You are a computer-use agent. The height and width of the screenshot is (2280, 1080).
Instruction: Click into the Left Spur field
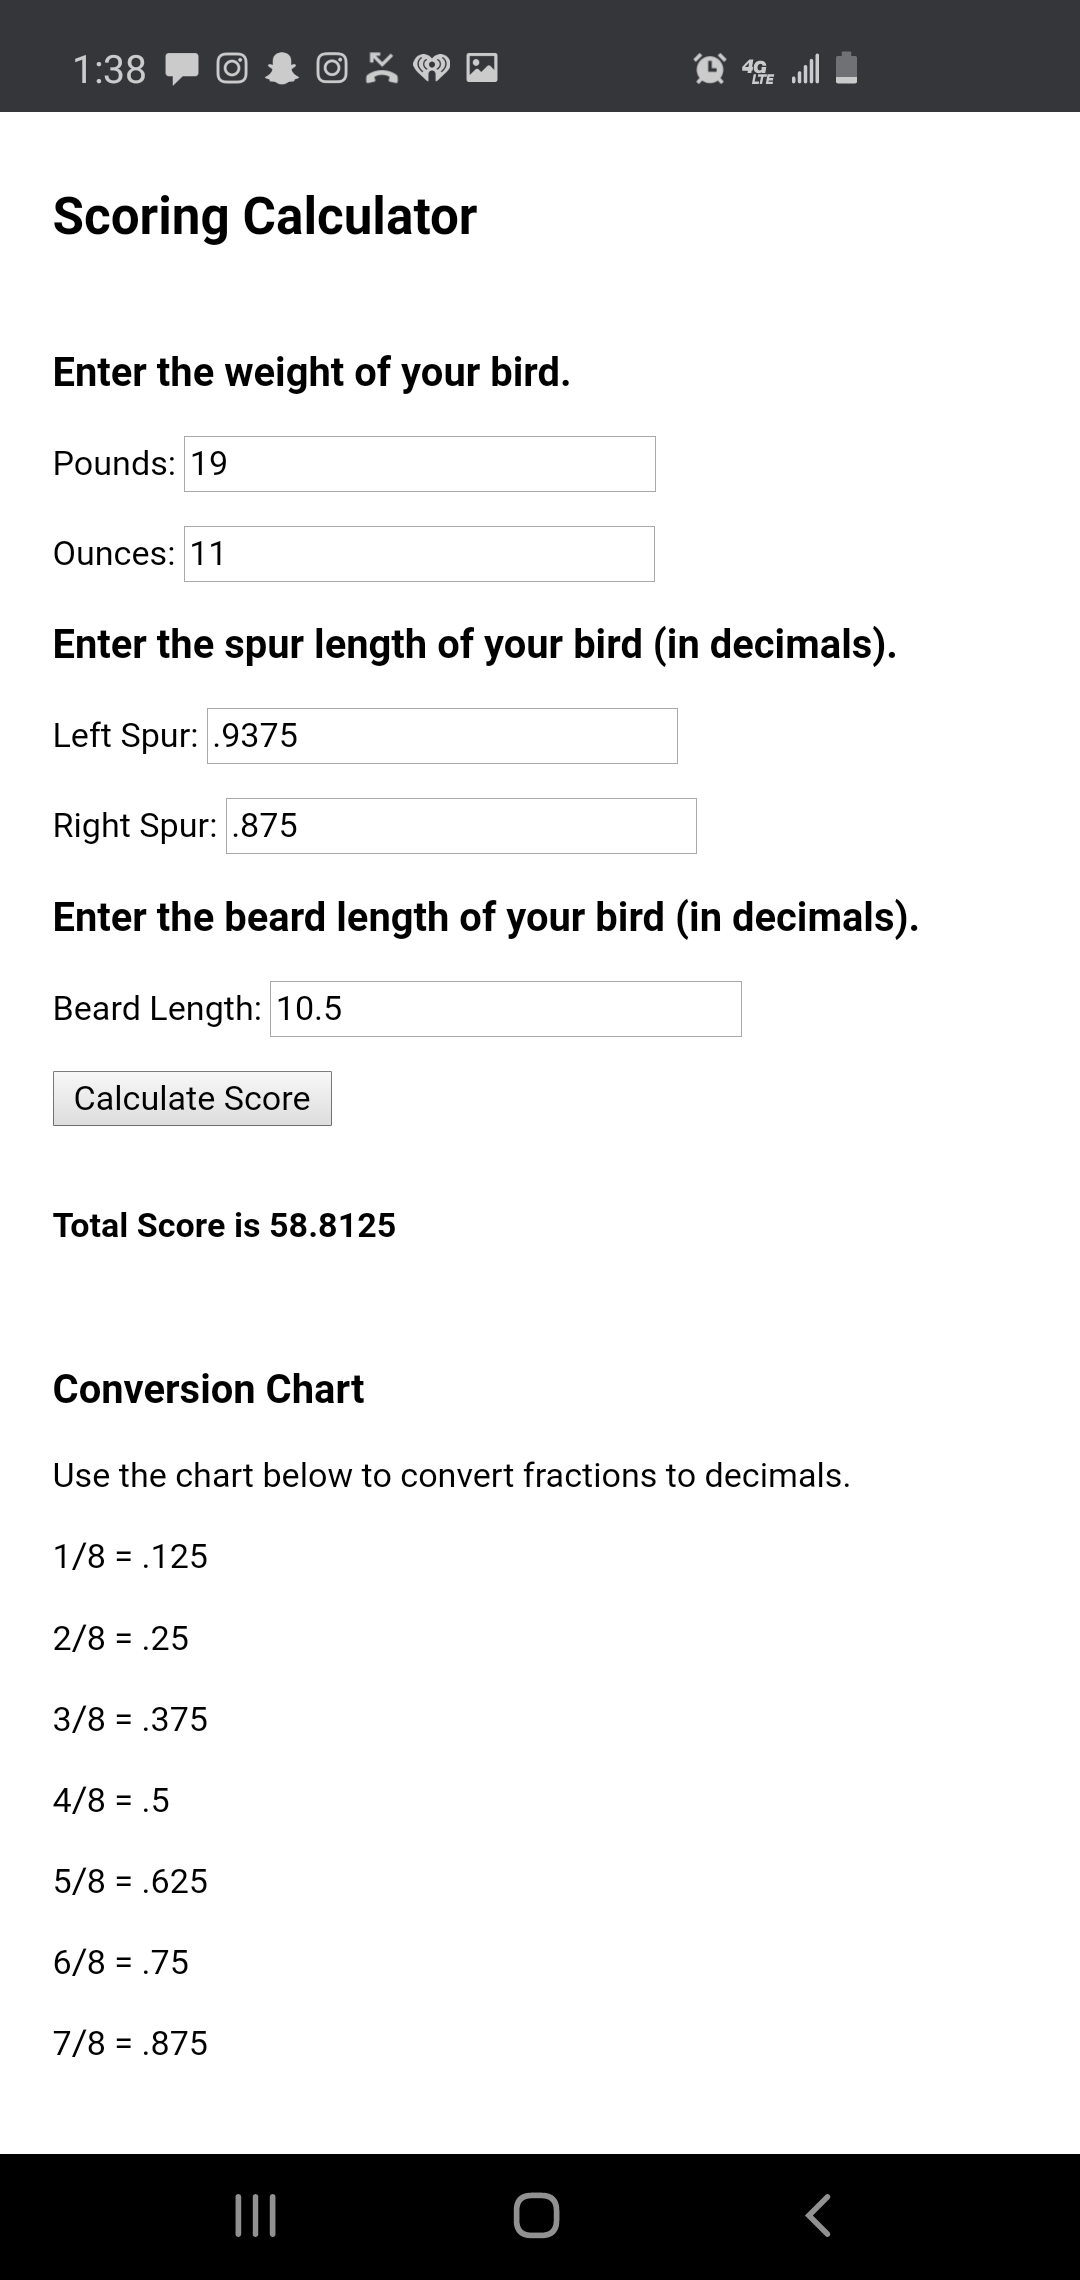point(442,736)
